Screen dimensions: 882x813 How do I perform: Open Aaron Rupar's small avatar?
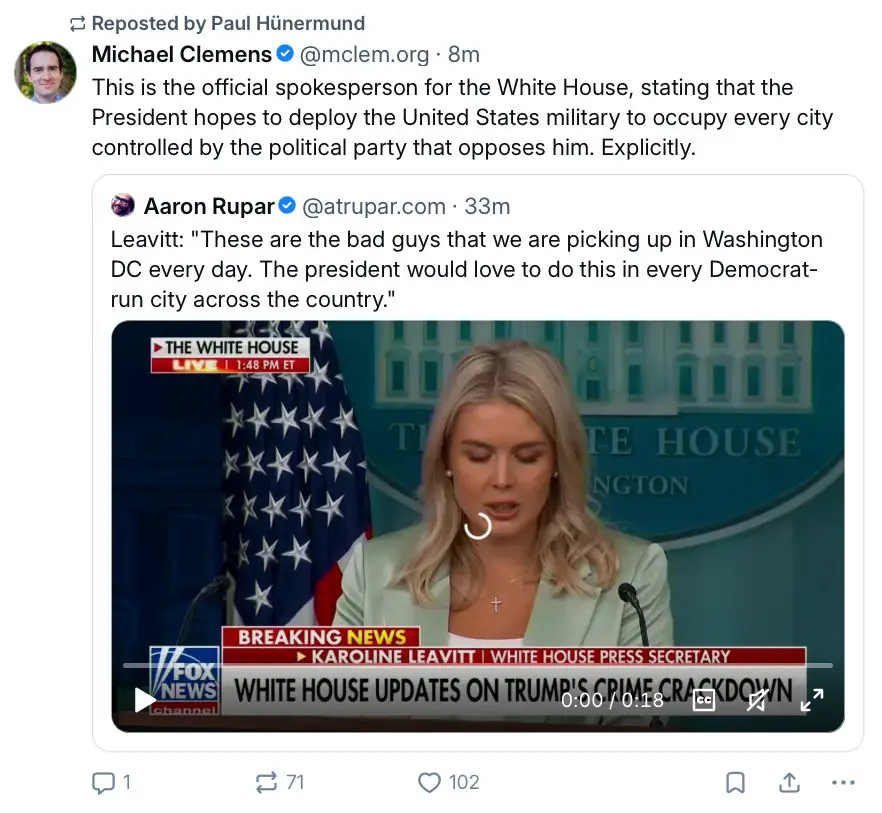[123, 206]
